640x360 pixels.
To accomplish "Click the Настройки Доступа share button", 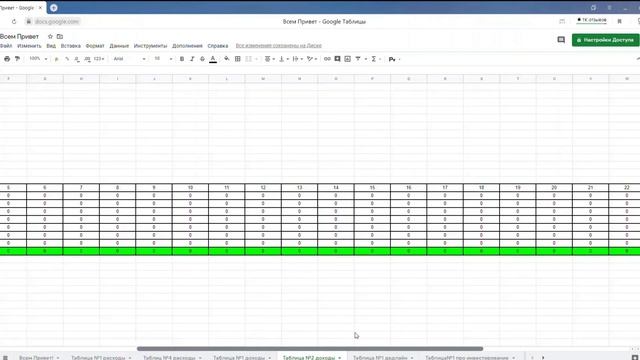I will [x=605, y=40].
